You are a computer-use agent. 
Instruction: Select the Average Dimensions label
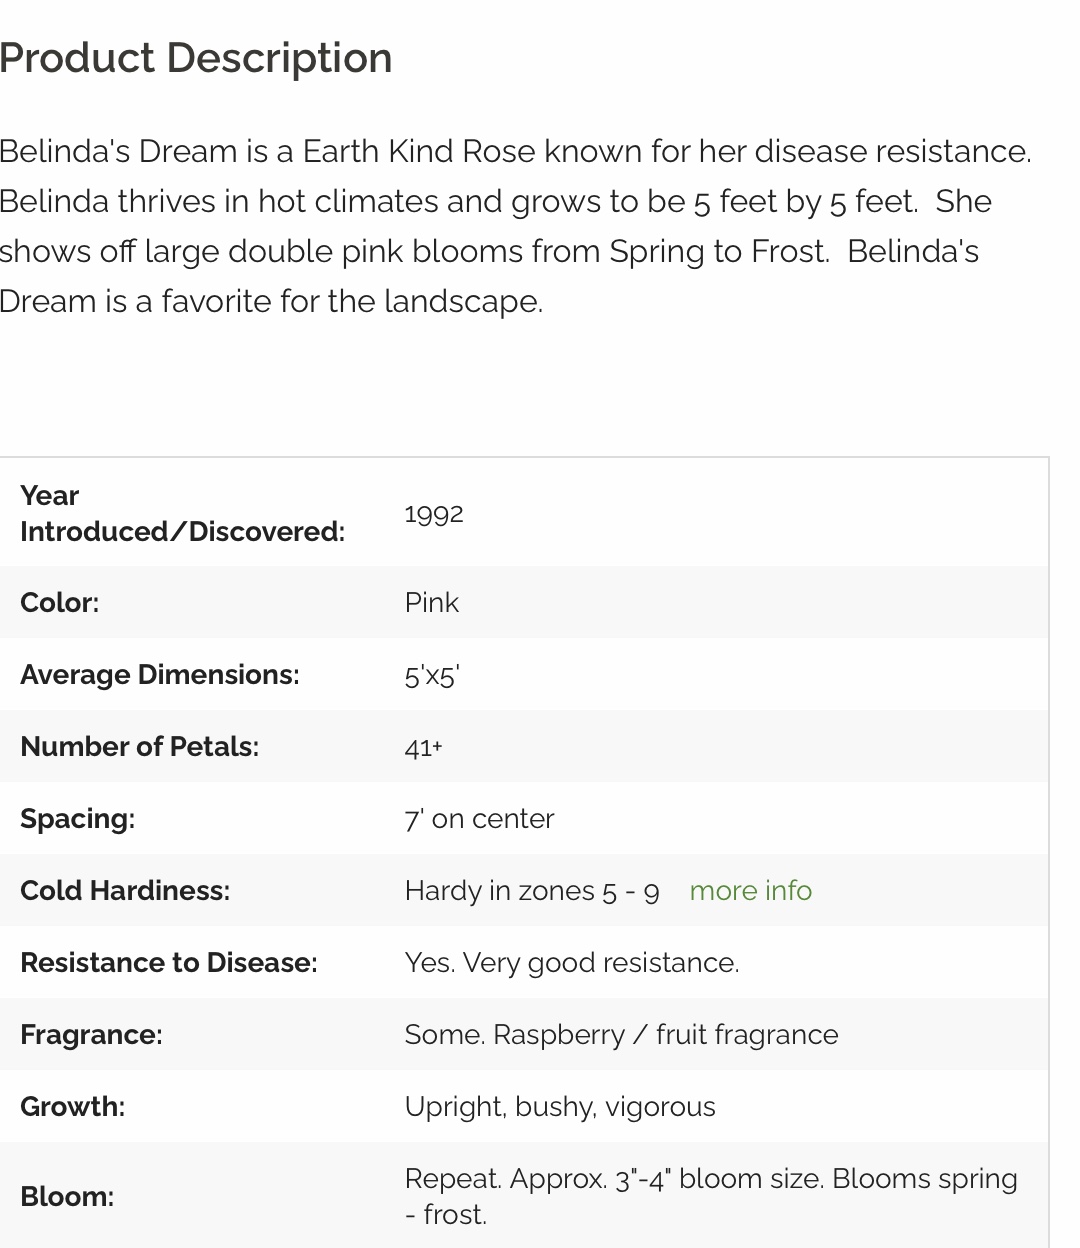pos(160,674)
